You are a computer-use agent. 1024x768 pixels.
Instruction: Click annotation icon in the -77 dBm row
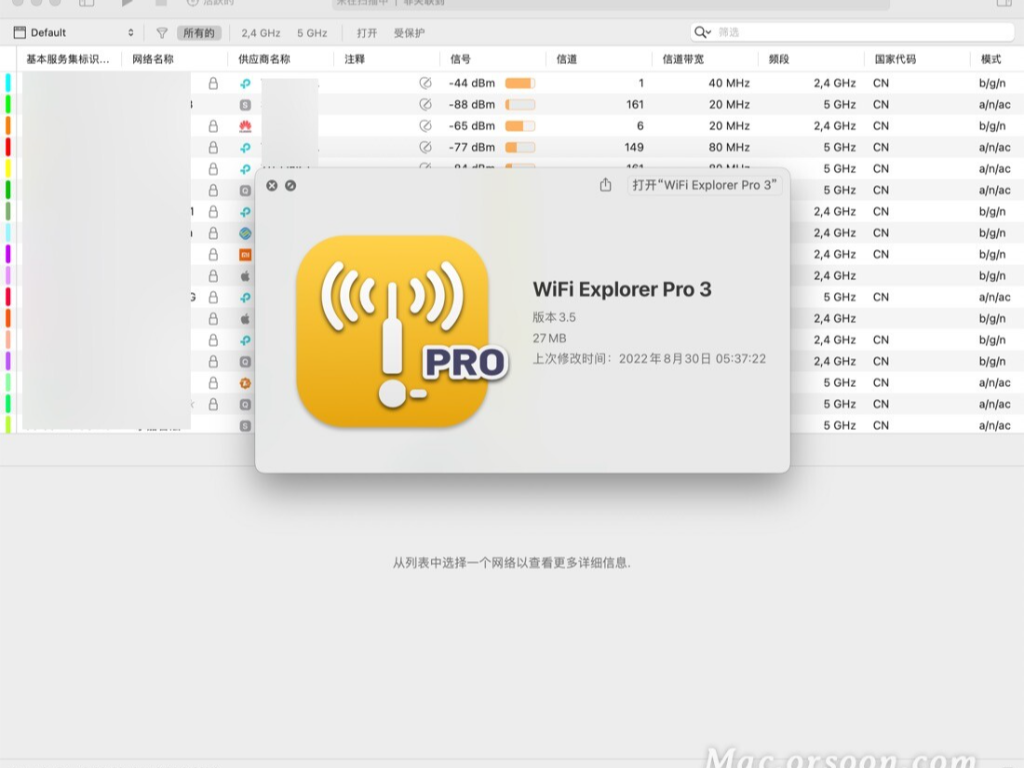[x=425, y=148]
